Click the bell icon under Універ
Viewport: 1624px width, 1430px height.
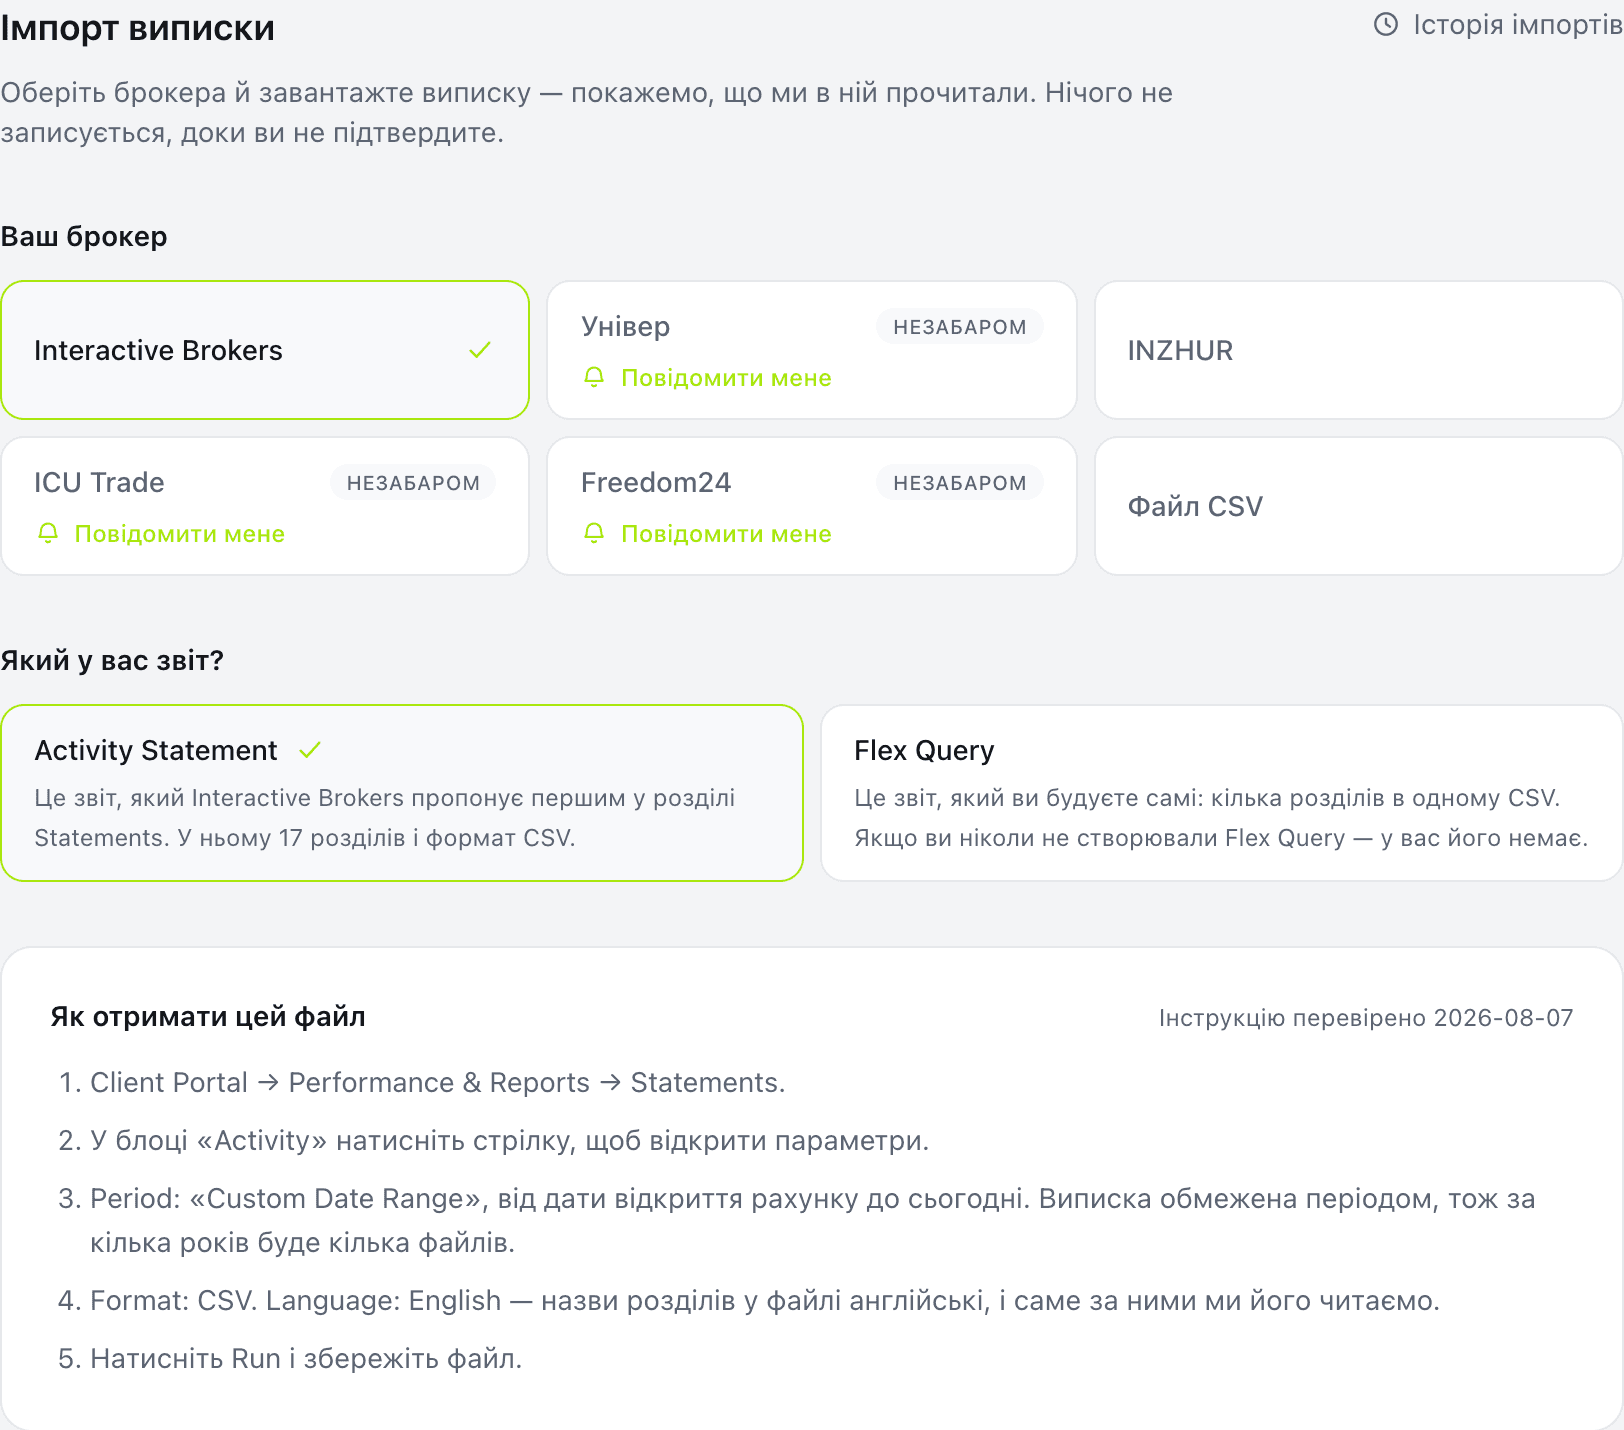point(594,377)
